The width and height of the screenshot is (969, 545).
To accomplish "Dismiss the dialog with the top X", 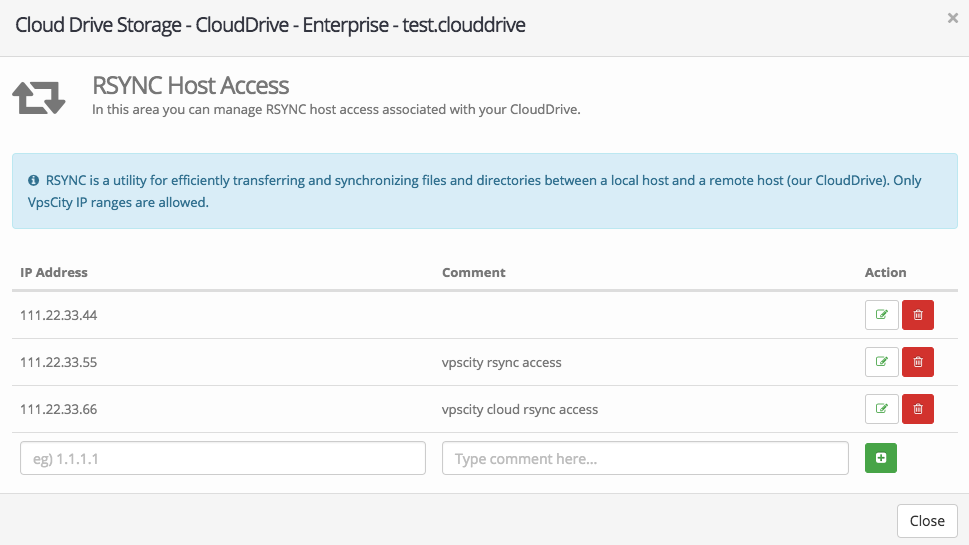I will pyautogui.click(x=952, y=18).
